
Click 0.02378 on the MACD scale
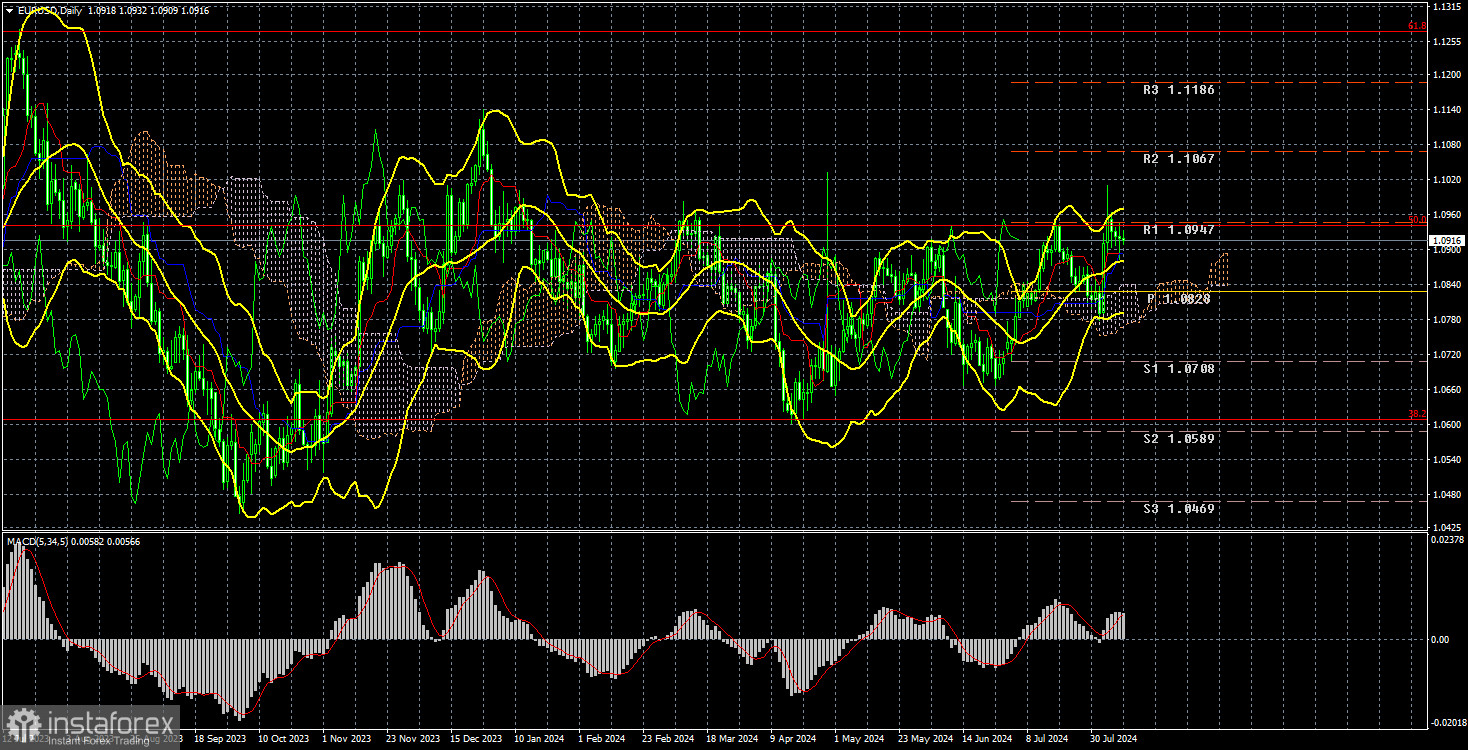pyautogui.click(x=1448, y=538)
